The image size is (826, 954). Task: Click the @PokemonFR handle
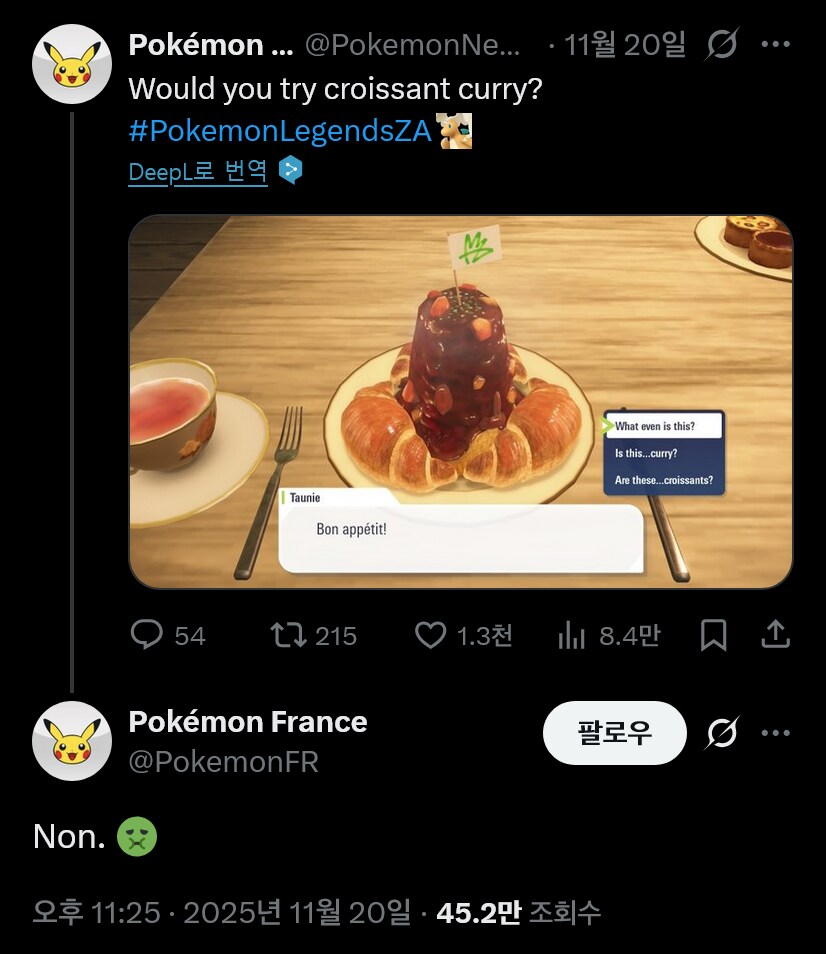point(223,762)
